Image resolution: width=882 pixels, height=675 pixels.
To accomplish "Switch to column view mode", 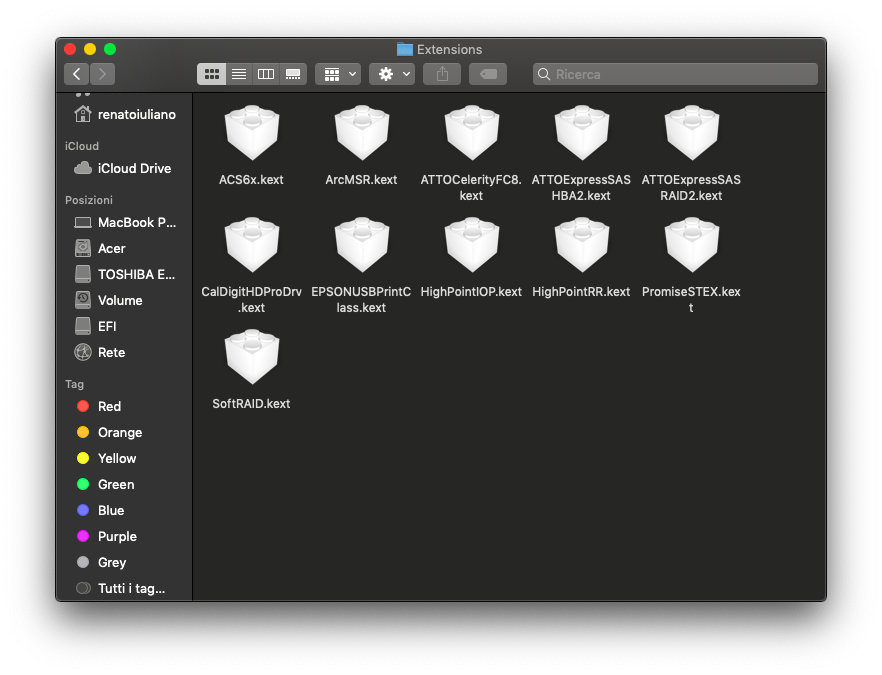I will (266, 74).
